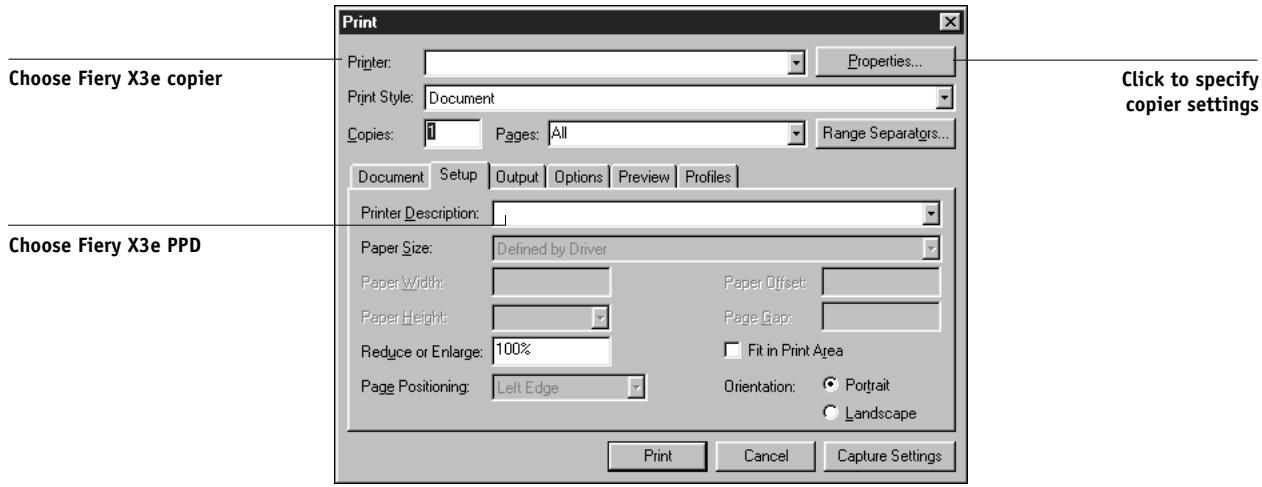Open the Output tab
The height and width of the screenshot is (487, 1262).
[518, 178]
